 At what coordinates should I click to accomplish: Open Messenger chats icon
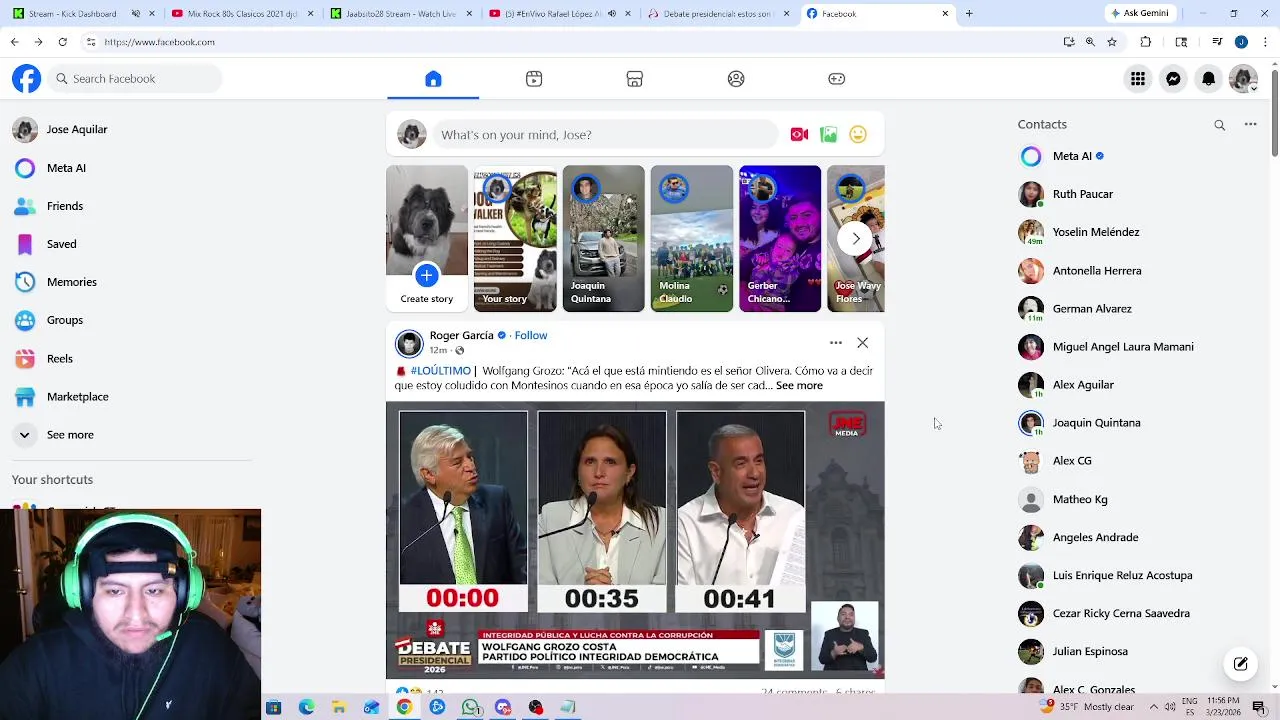[x=1173, y=79]
